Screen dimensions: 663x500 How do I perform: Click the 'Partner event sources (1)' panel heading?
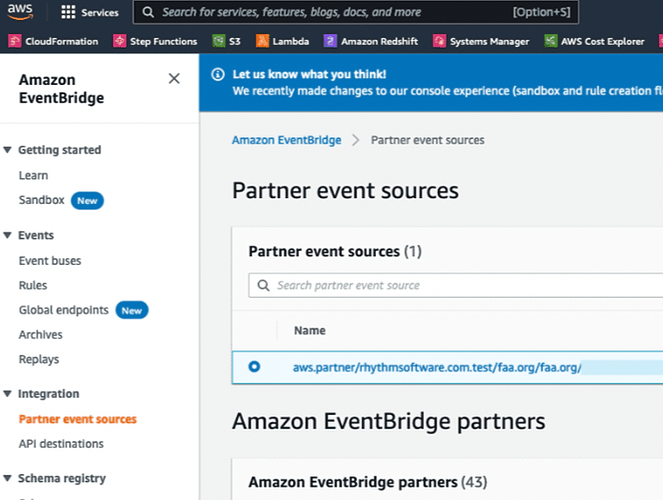[x=335, y=251]
